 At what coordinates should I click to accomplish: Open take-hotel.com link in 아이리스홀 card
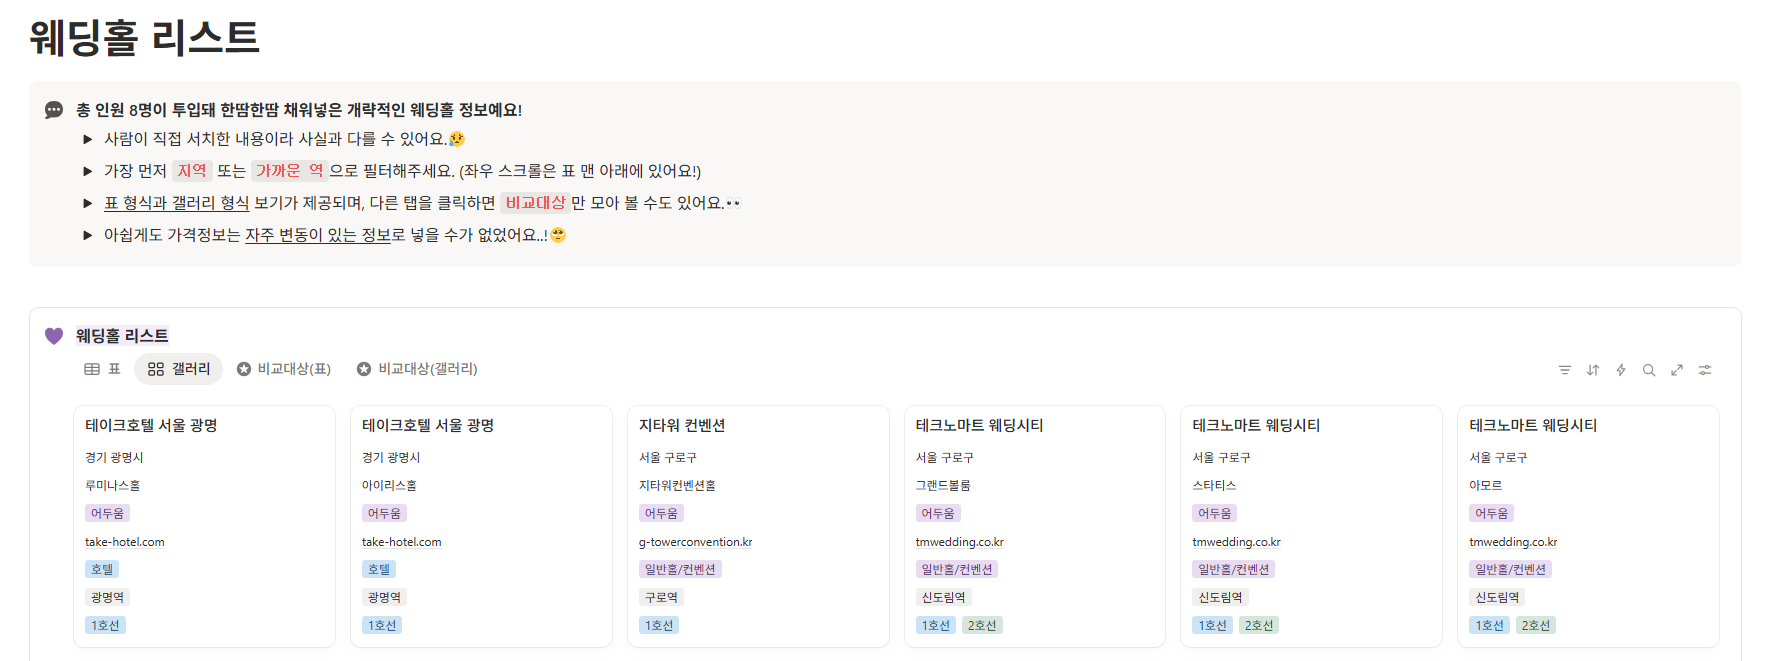click(402, 542)
